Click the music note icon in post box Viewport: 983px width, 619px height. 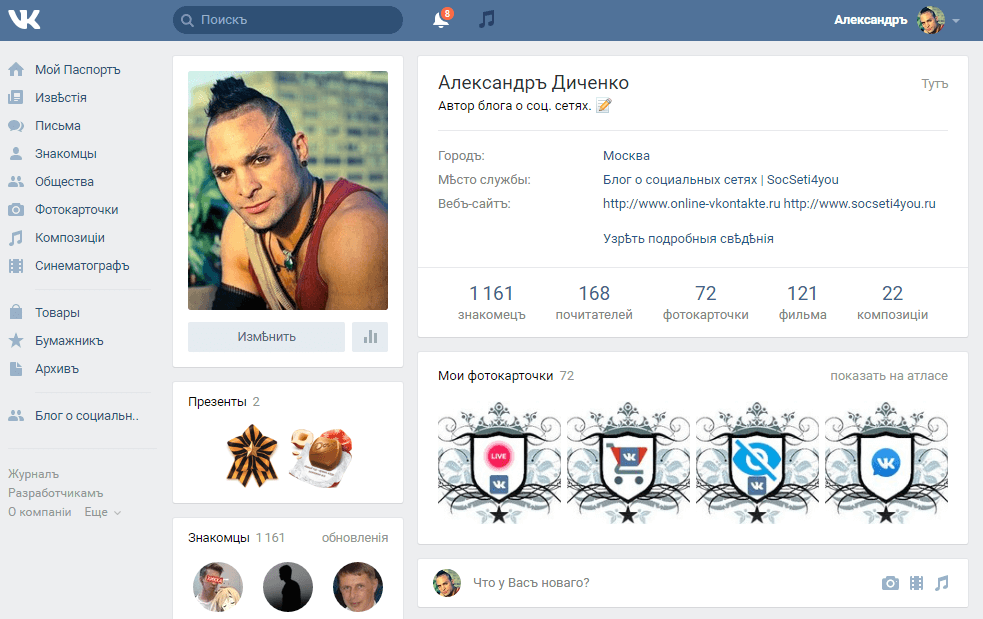[942, 583]
